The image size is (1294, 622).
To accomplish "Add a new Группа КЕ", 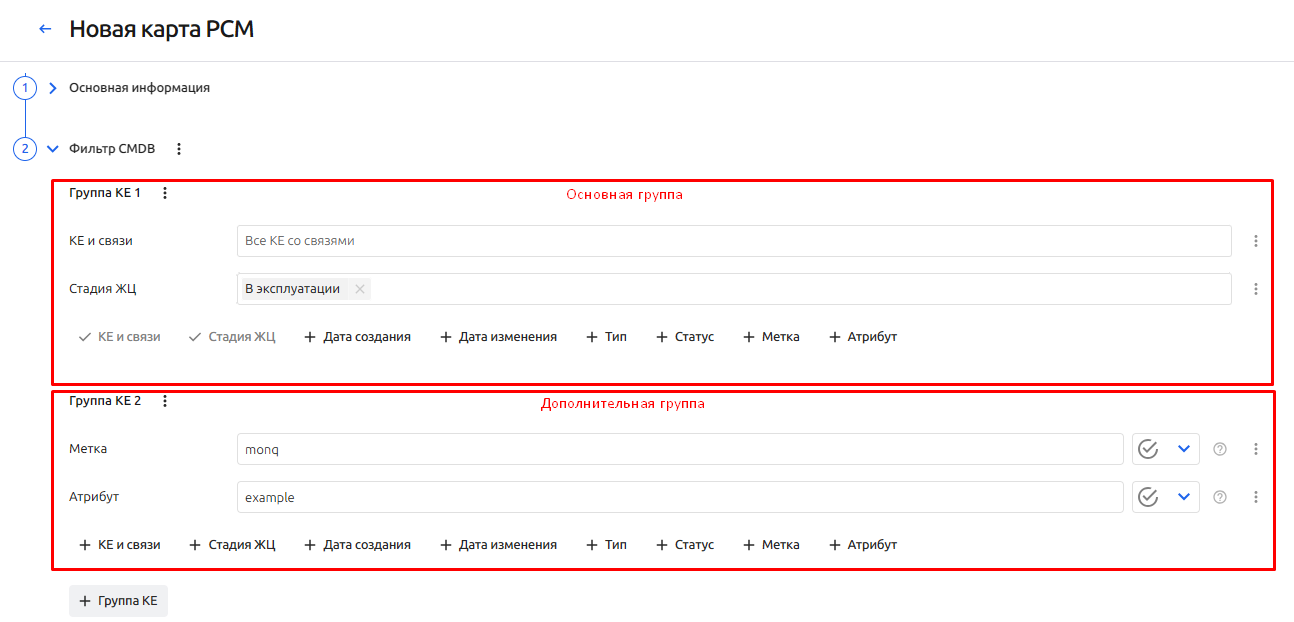I will (x=118, y=601).
